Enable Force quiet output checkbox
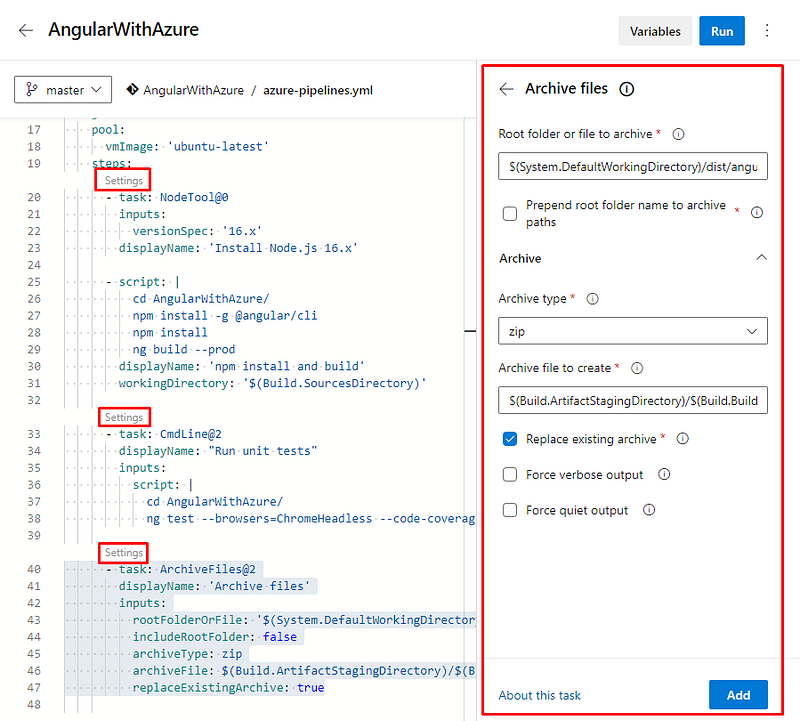The width and height of the screenshot is (800, 721). 510,510
